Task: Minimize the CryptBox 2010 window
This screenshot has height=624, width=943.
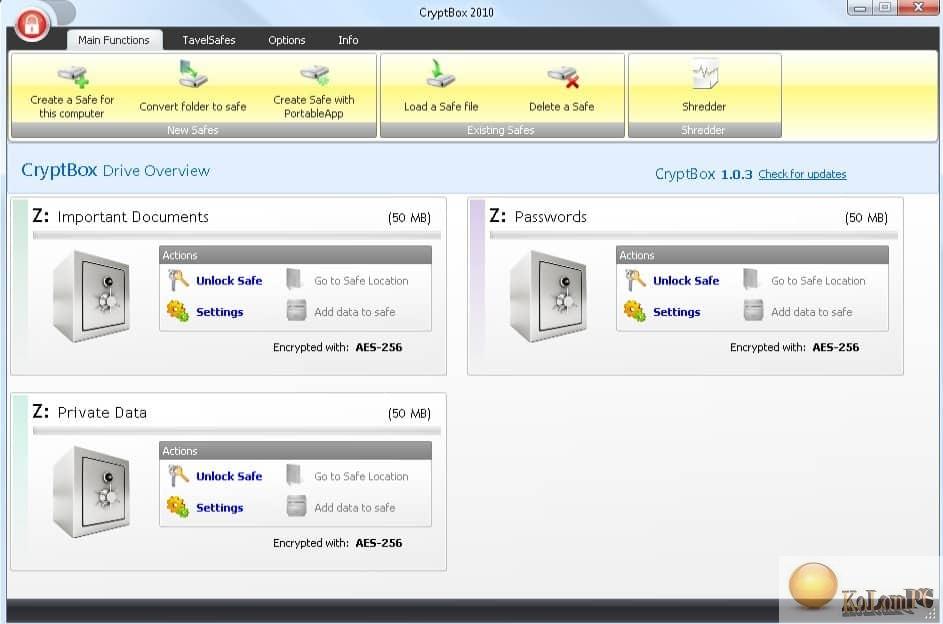Action: [x=860, y=8]
